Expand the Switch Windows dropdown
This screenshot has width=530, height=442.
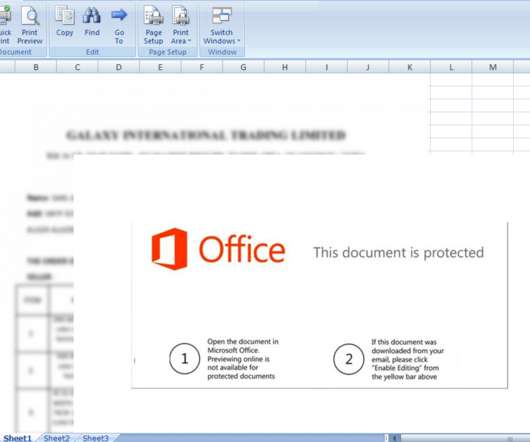[222, 26]
